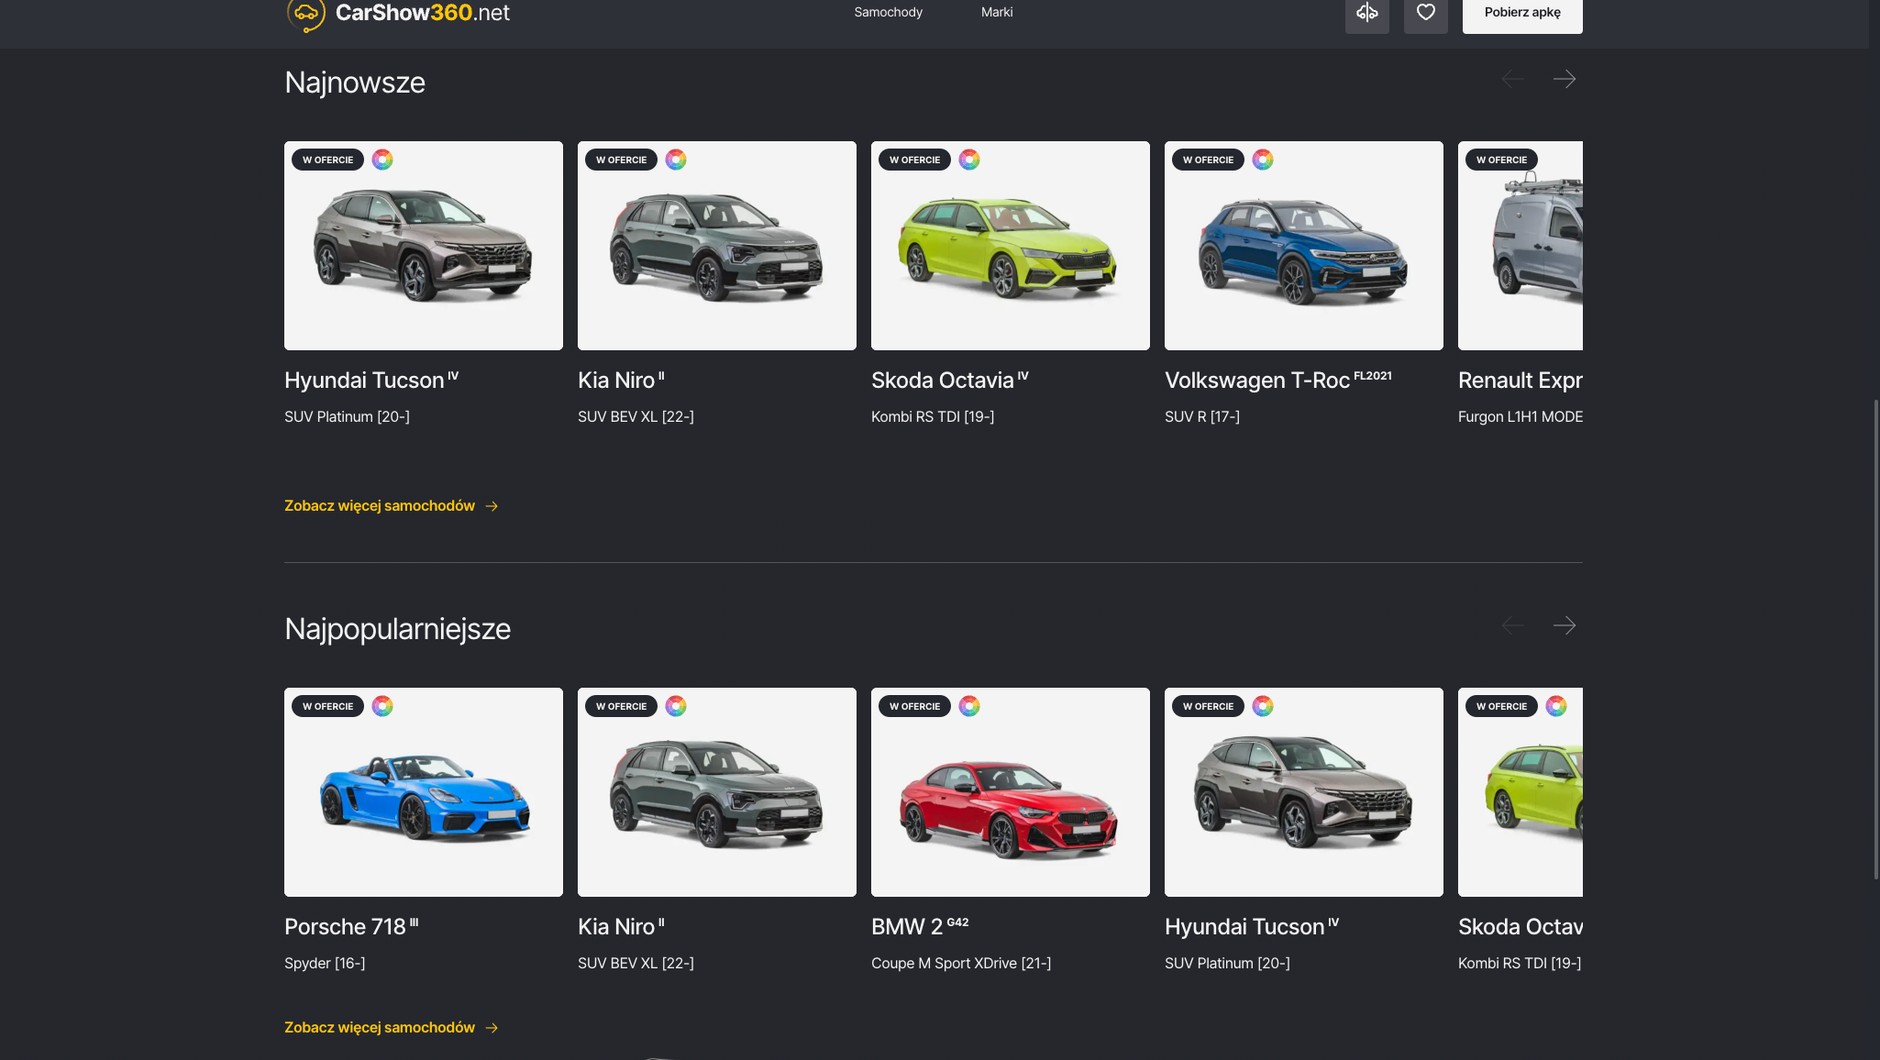Go back in Najpopularniejsze carousel with left arrow
Image resolution: width=1880 pixels, height=1060 pixels.
(1513, 626)
